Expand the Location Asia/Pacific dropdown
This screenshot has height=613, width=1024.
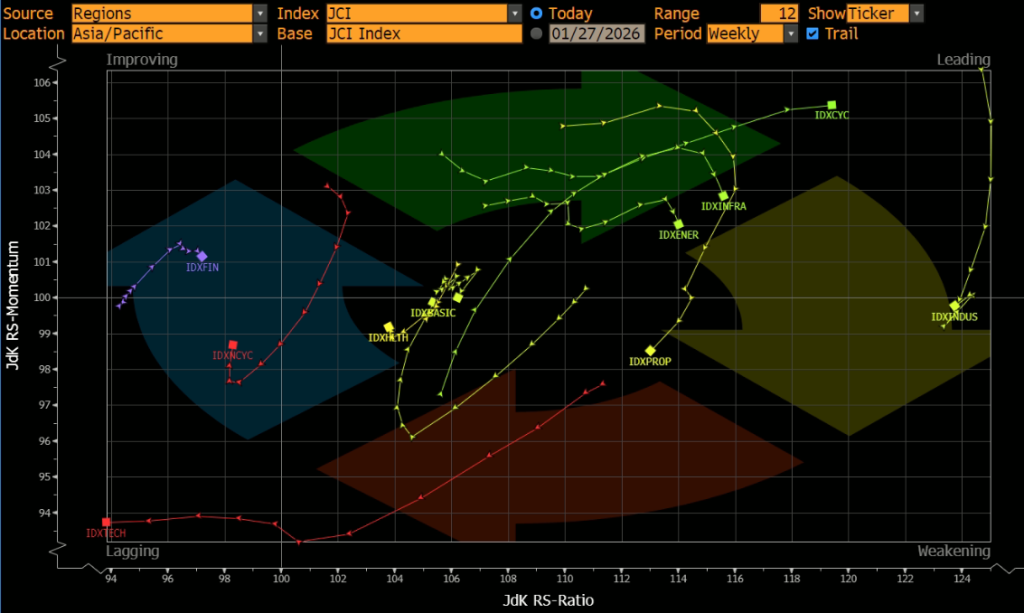[x=260, y=33]
